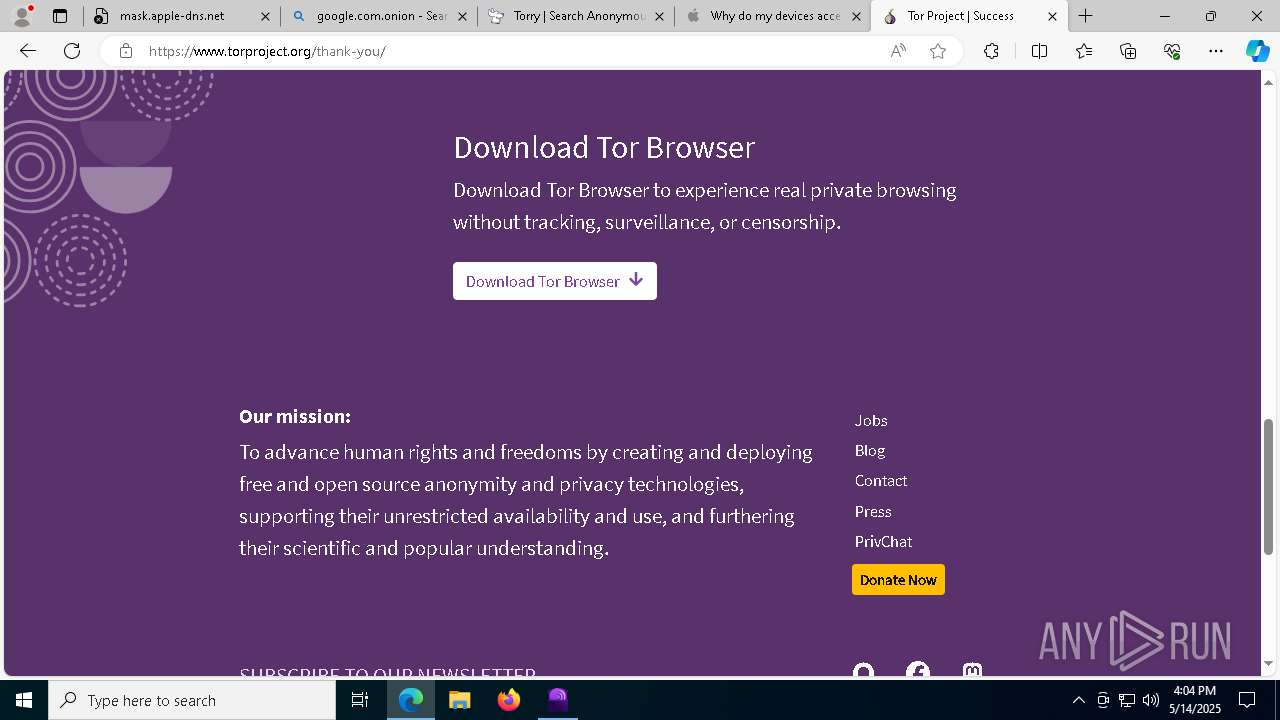Go back to the previous page
The height and width of the screenshot is (720, 1280).
pyautogui.click(x=28, y=51)
